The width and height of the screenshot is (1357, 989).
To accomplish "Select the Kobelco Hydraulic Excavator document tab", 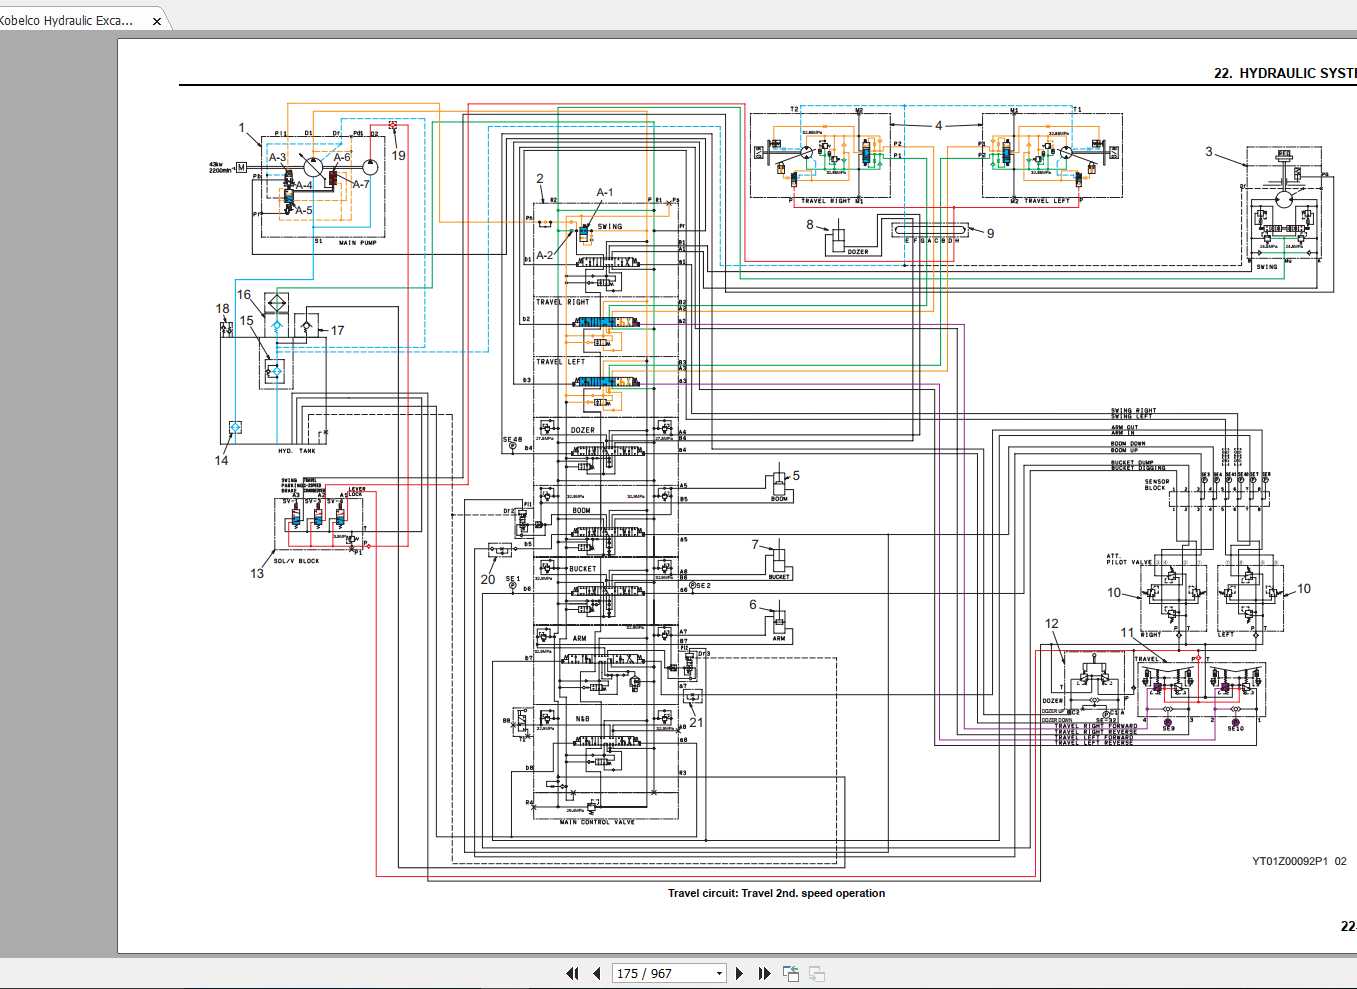I will click(x=70, y=20).
